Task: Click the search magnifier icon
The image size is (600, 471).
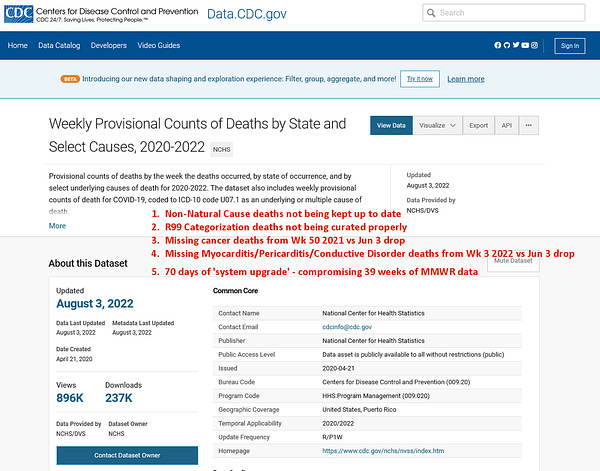Action: coord(431,13)
